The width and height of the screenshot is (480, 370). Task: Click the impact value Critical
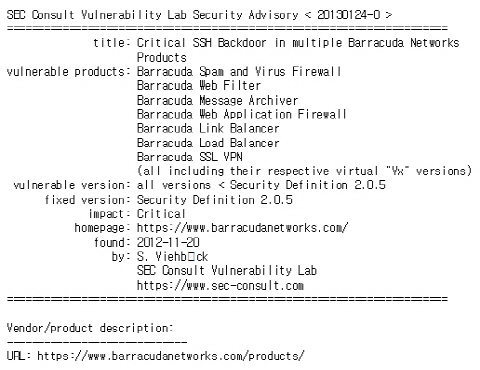click(x=161, y=214)
